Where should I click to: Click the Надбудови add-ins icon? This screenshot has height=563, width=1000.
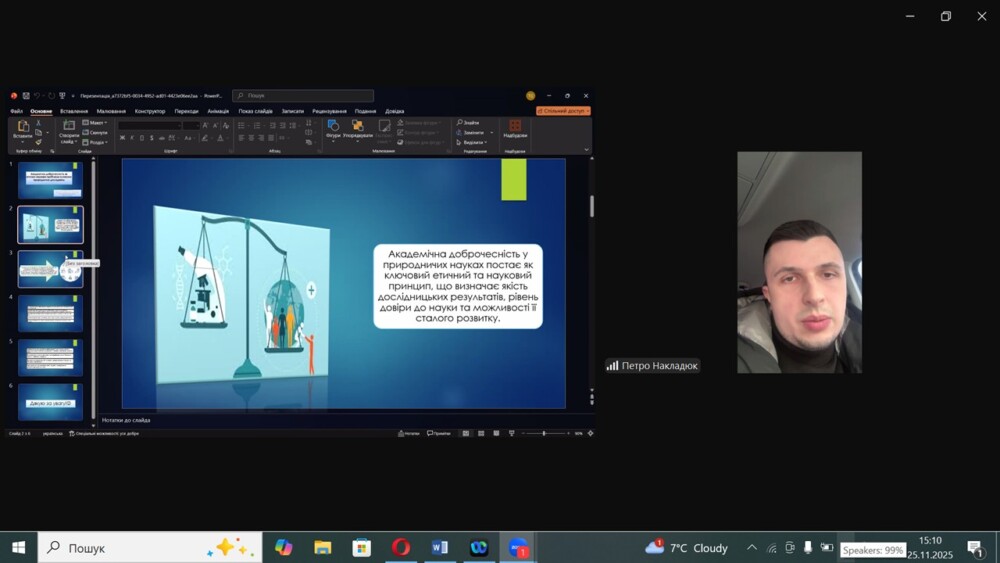[515, 129]
